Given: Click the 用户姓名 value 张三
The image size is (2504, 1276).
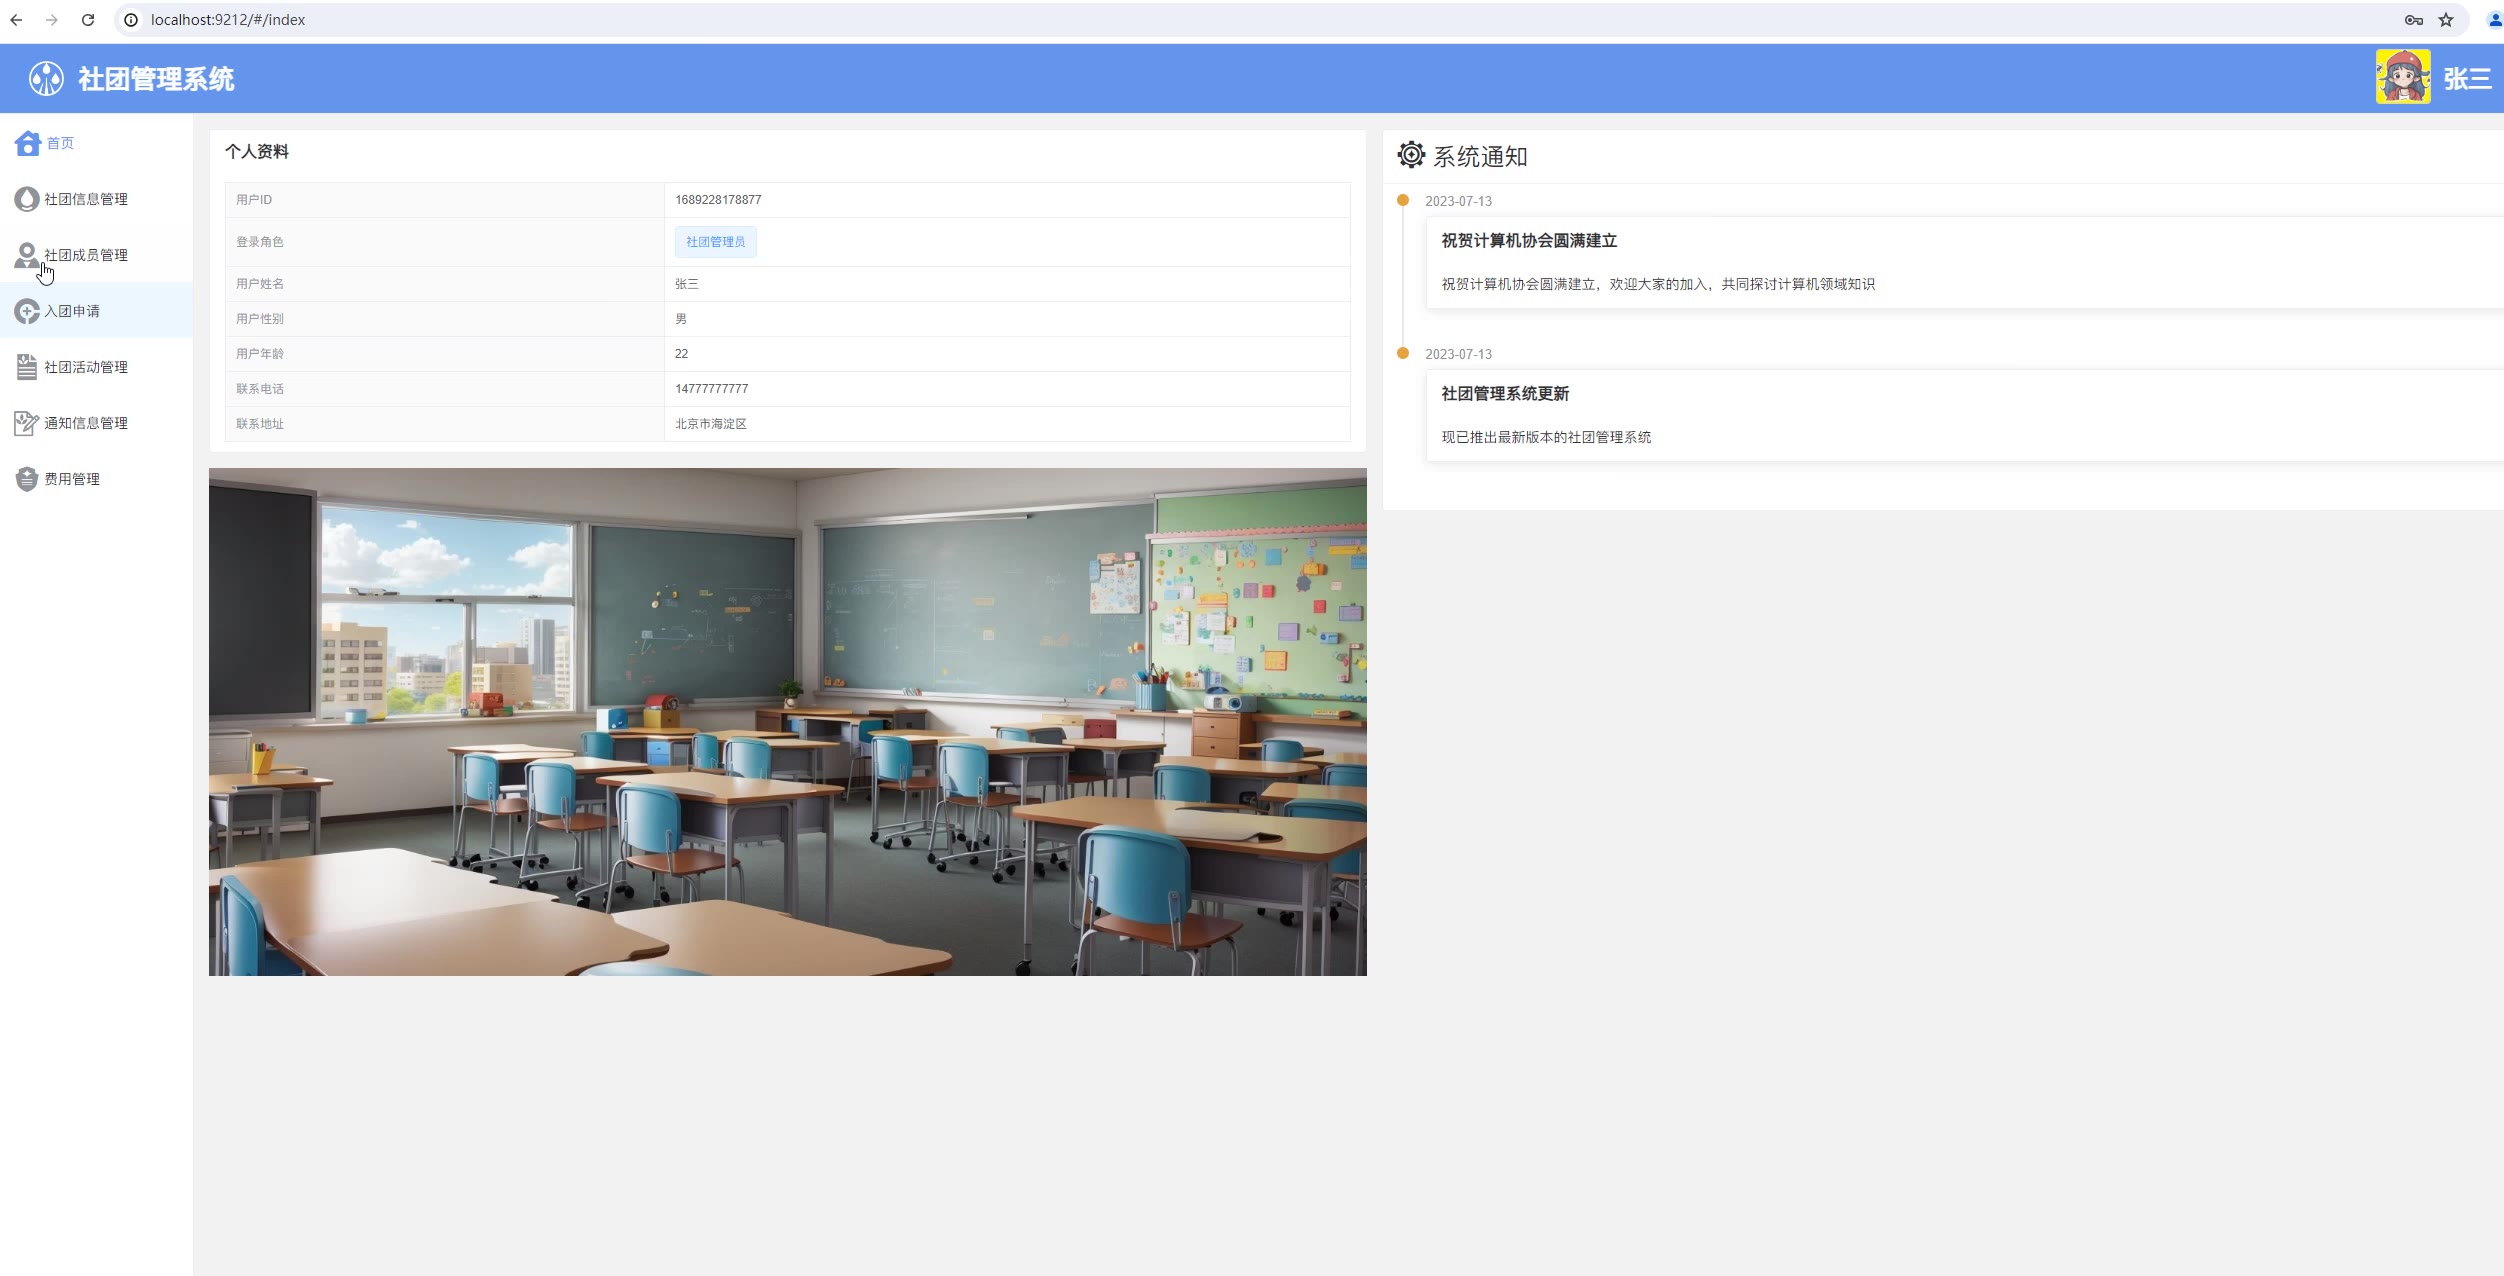Looking at the screenshot, I should point(687,284).
